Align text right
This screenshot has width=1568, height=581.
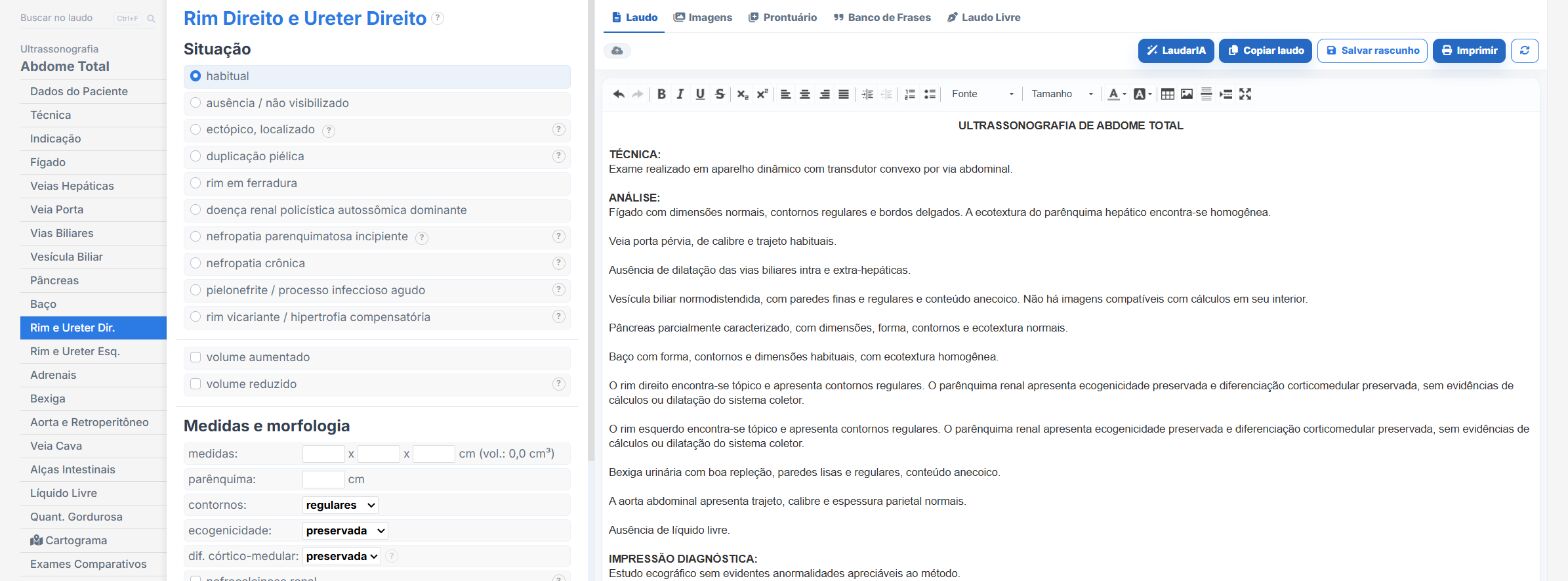click(x=825, y=94)
